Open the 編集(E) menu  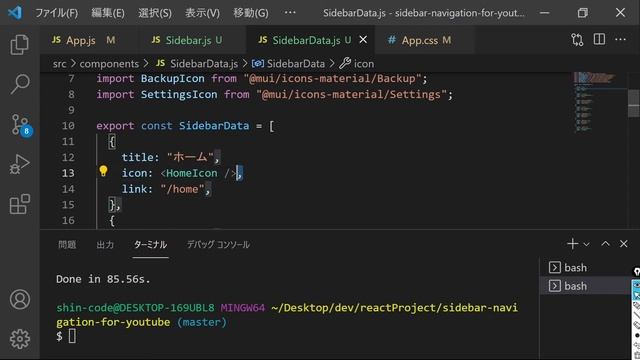pos(108,13)
